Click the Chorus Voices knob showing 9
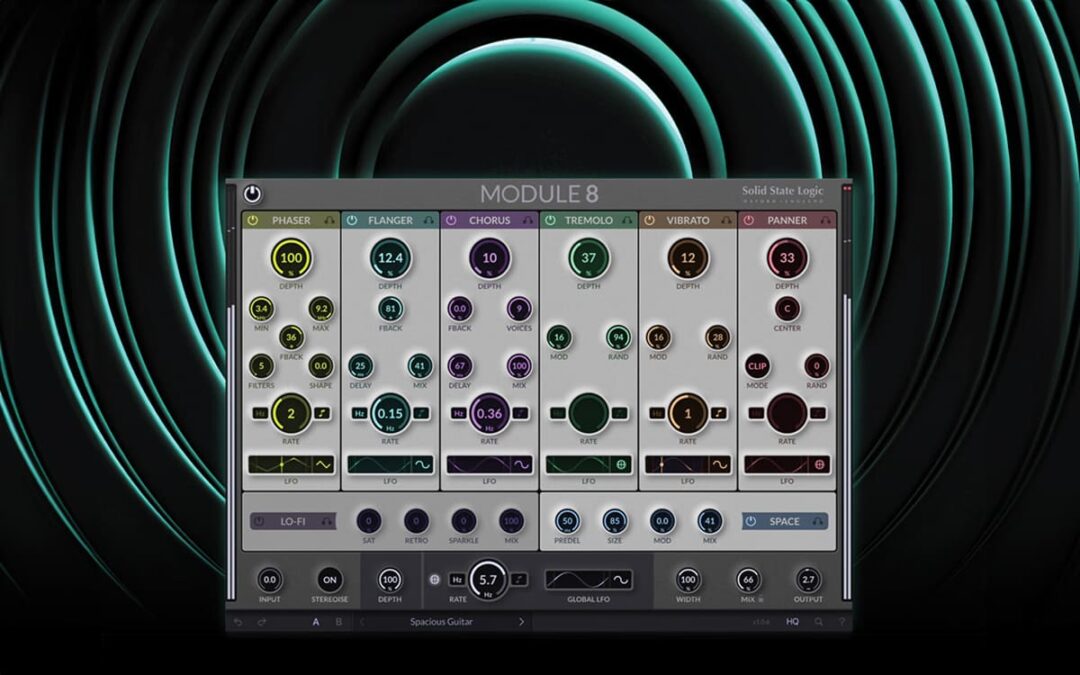Viewport: 1080px width, 675px height. tap(519, 309)
